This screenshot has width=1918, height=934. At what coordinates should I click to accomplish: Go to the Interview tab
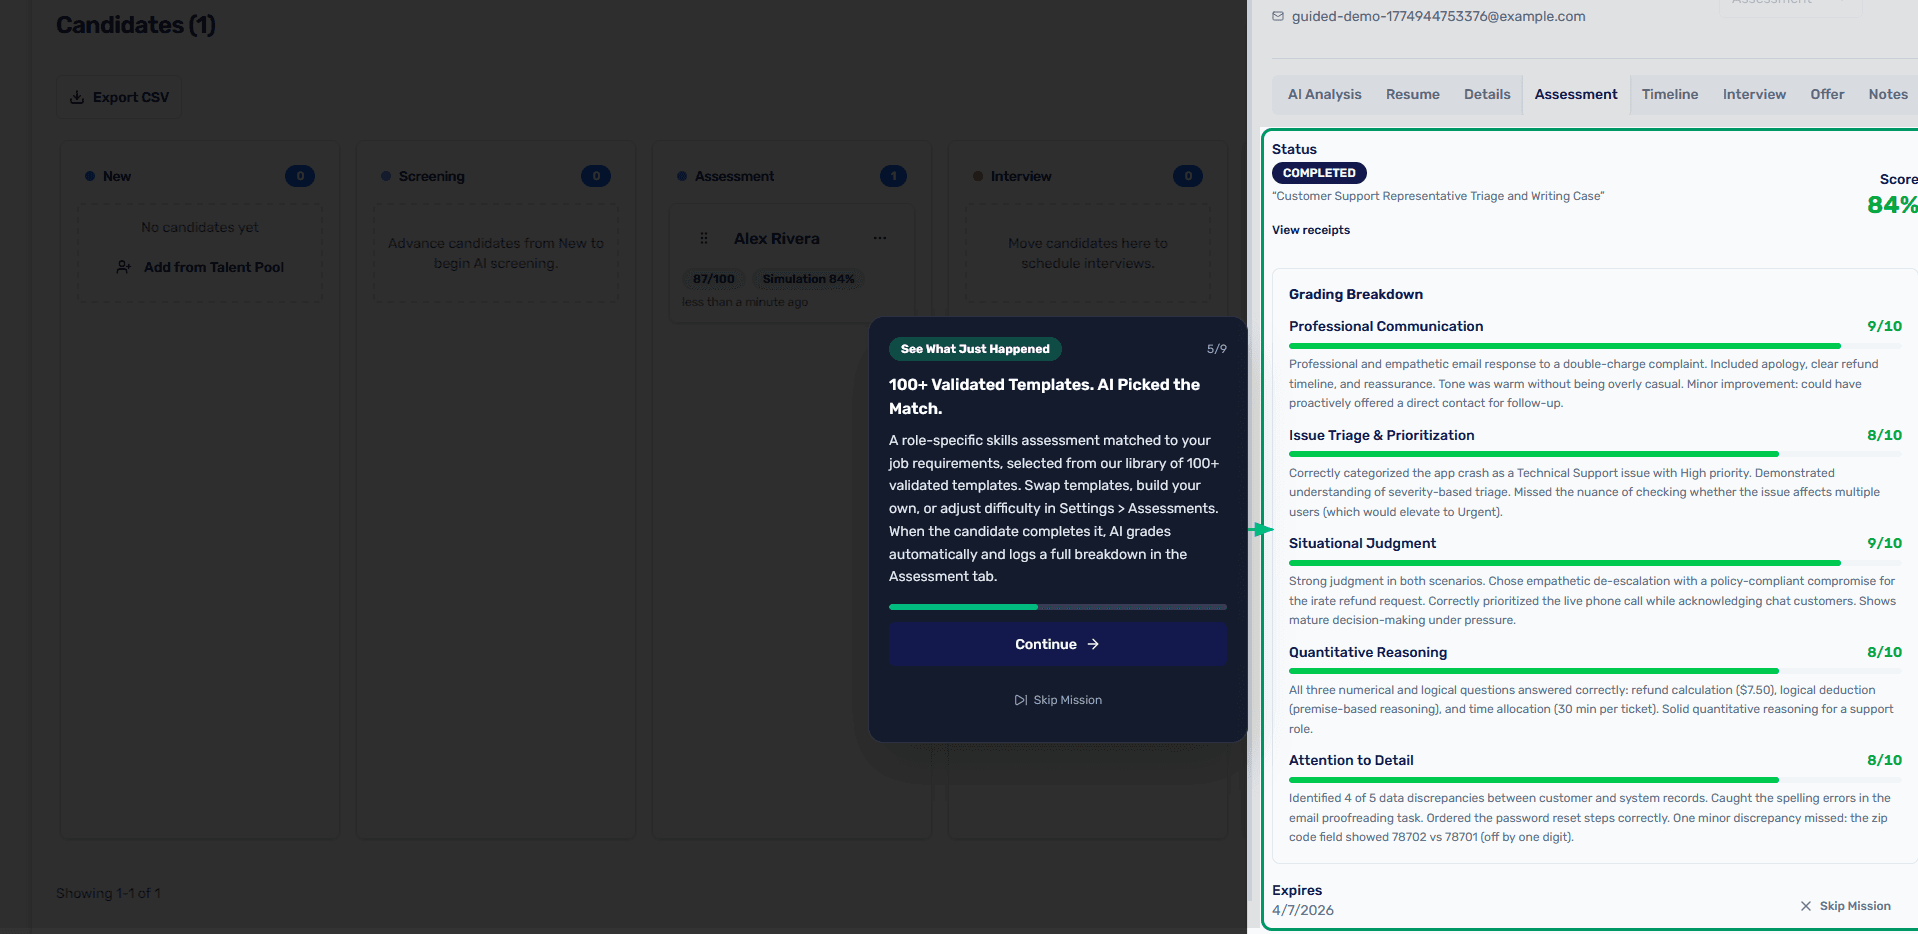(x=1753, y=95)
